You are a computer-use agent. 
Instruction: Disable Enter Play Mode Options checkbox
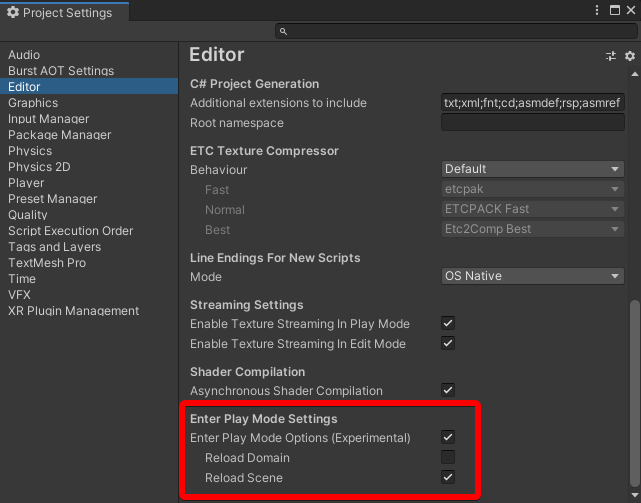coord(448,438)
